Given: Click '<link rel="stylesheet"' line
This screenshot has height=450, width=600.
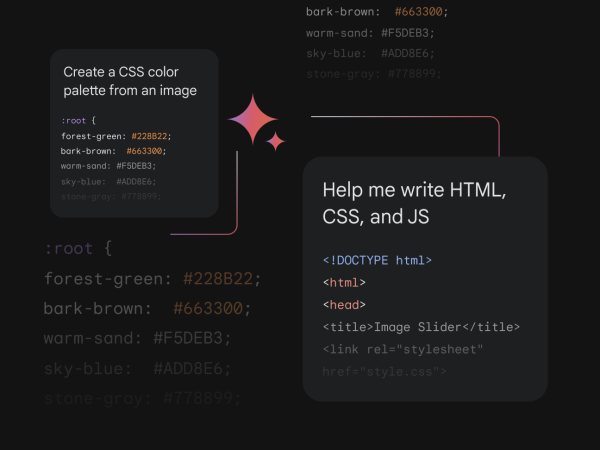Looking at the screenshot, I should coord(403,349).
